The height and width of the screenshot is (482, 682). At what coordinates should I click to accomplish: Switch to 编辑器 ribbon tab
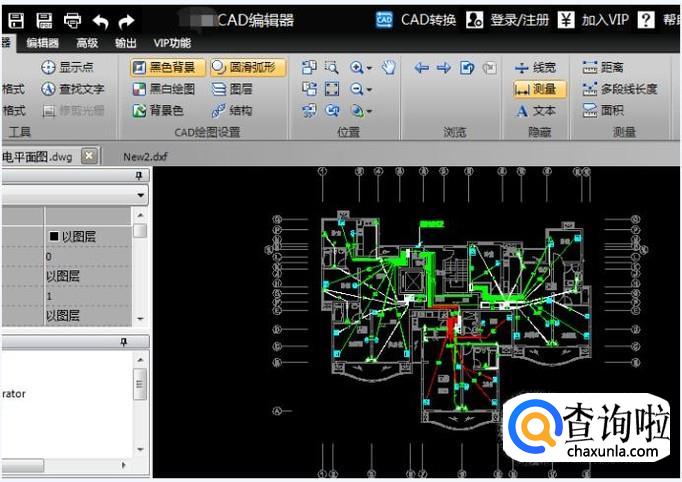click(42, 43)
